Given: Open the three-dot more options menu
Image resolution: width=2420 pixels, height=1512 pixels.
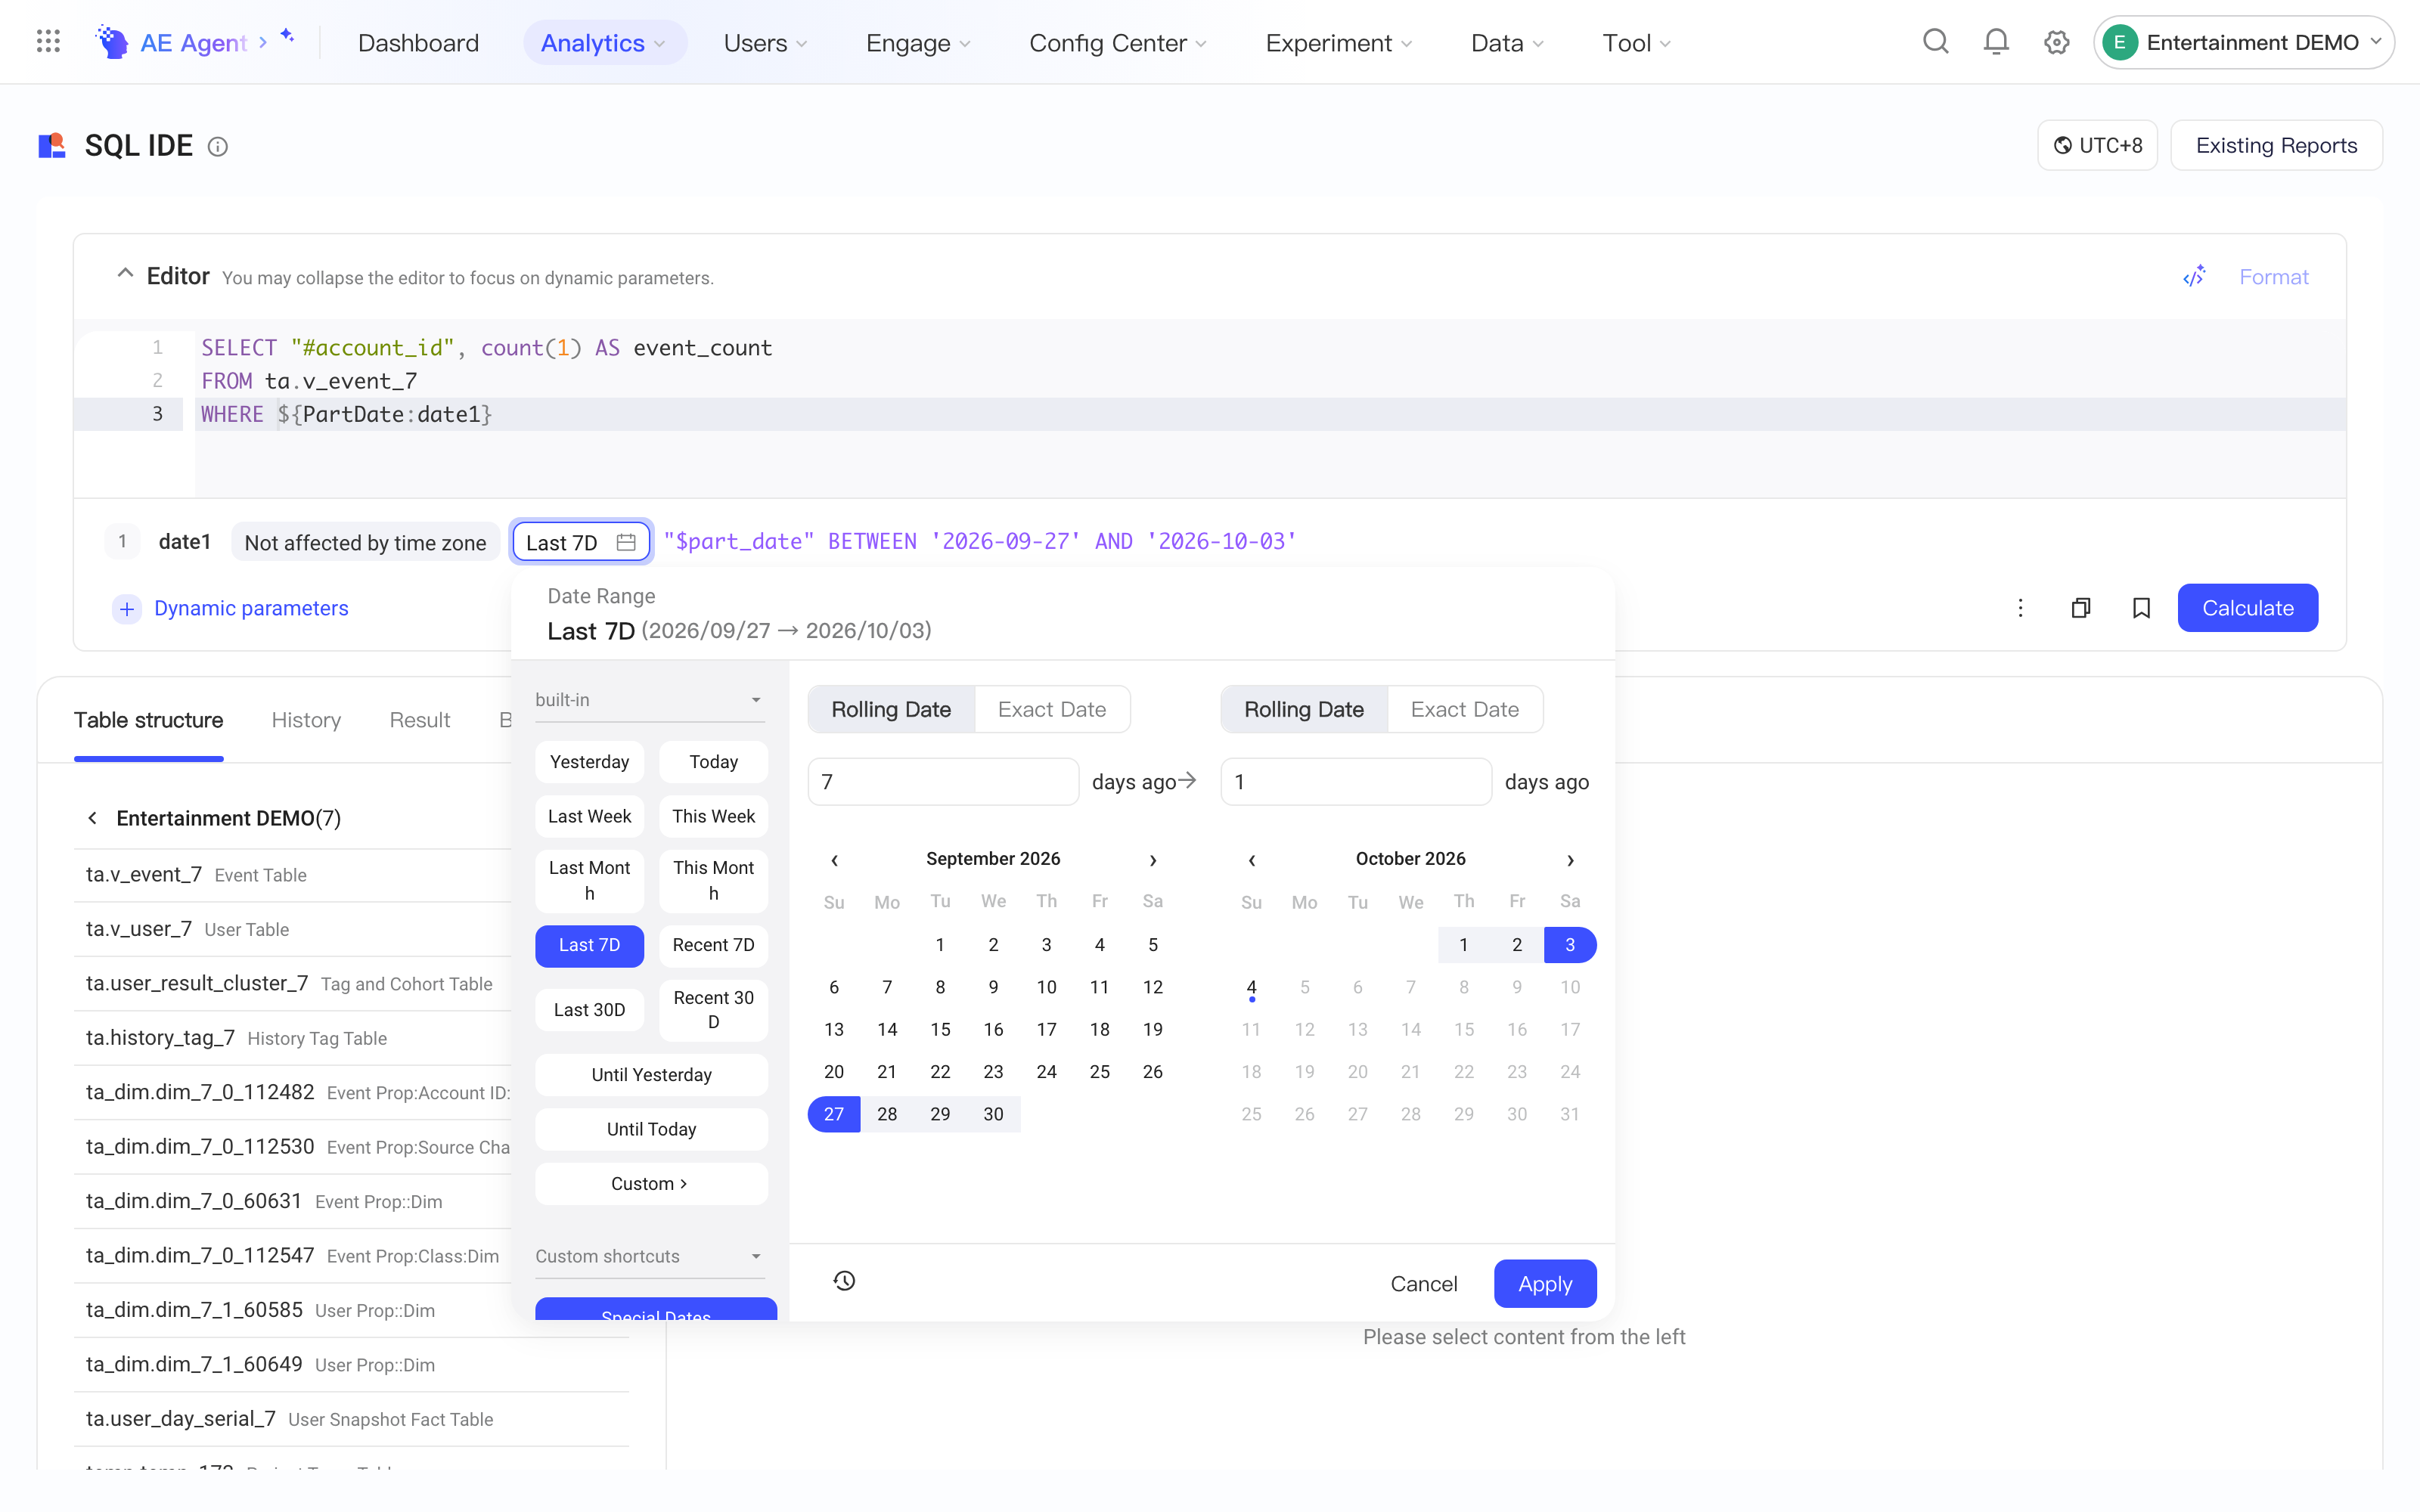Looking at the screenshot, I should coord(2020,608).
